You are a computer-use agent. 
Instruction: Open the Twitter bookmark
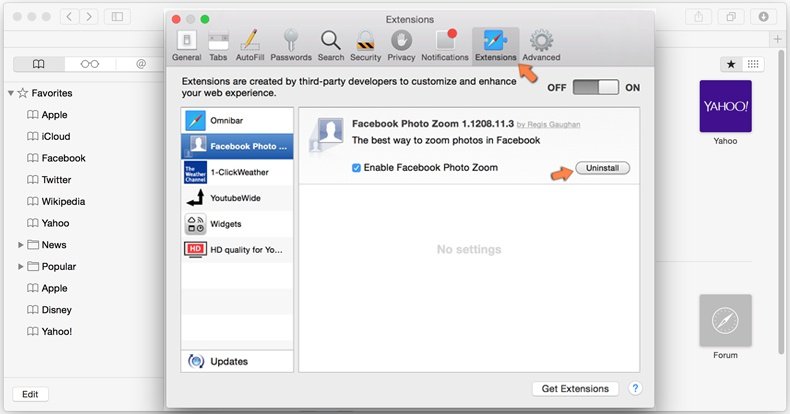(49, 180)
